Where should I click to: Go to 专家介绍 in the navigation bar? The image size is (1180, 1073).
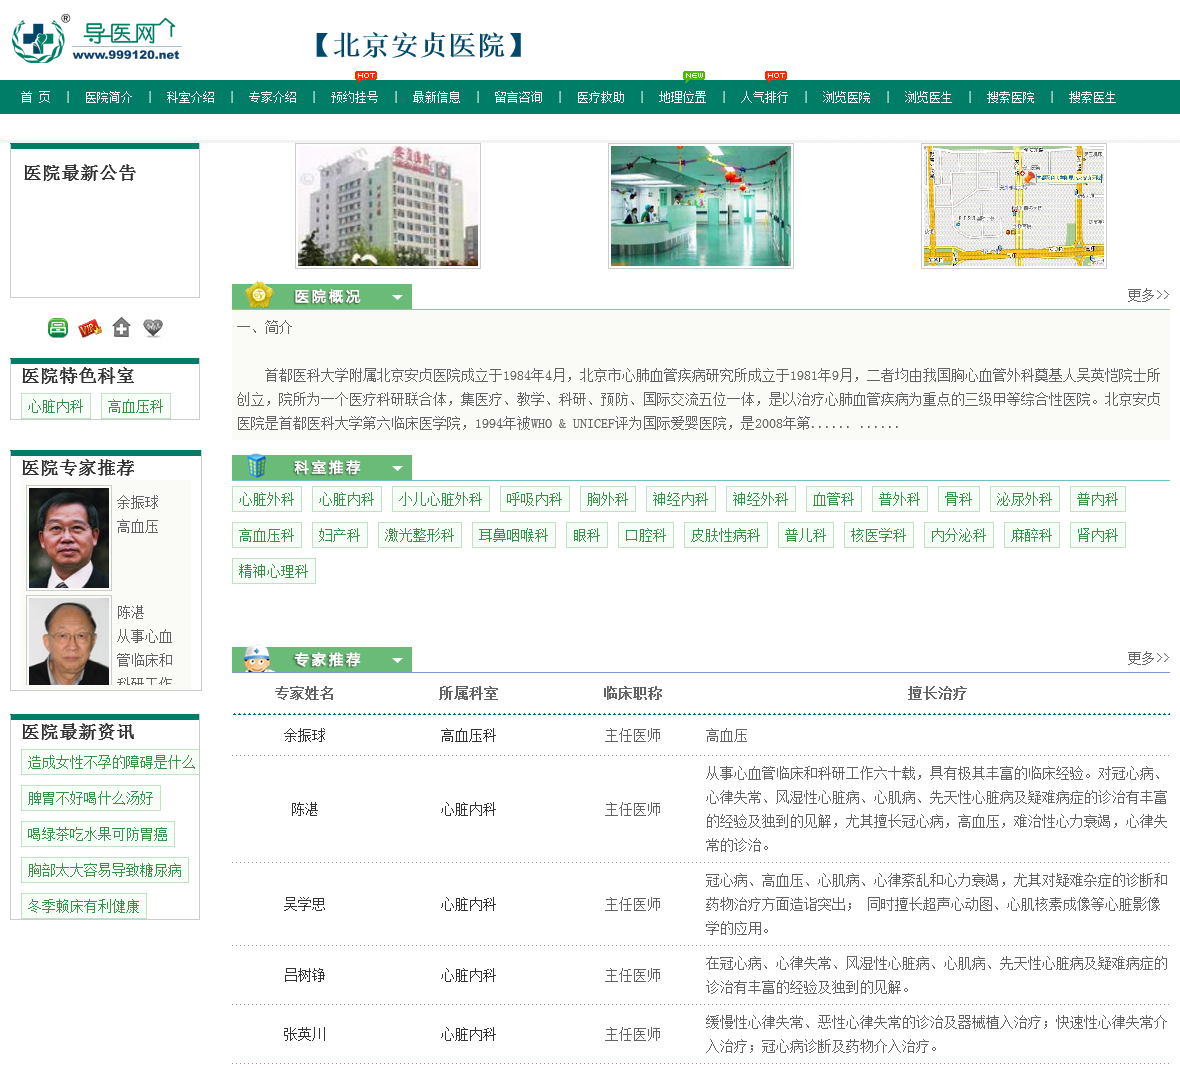tap(272, 97)
